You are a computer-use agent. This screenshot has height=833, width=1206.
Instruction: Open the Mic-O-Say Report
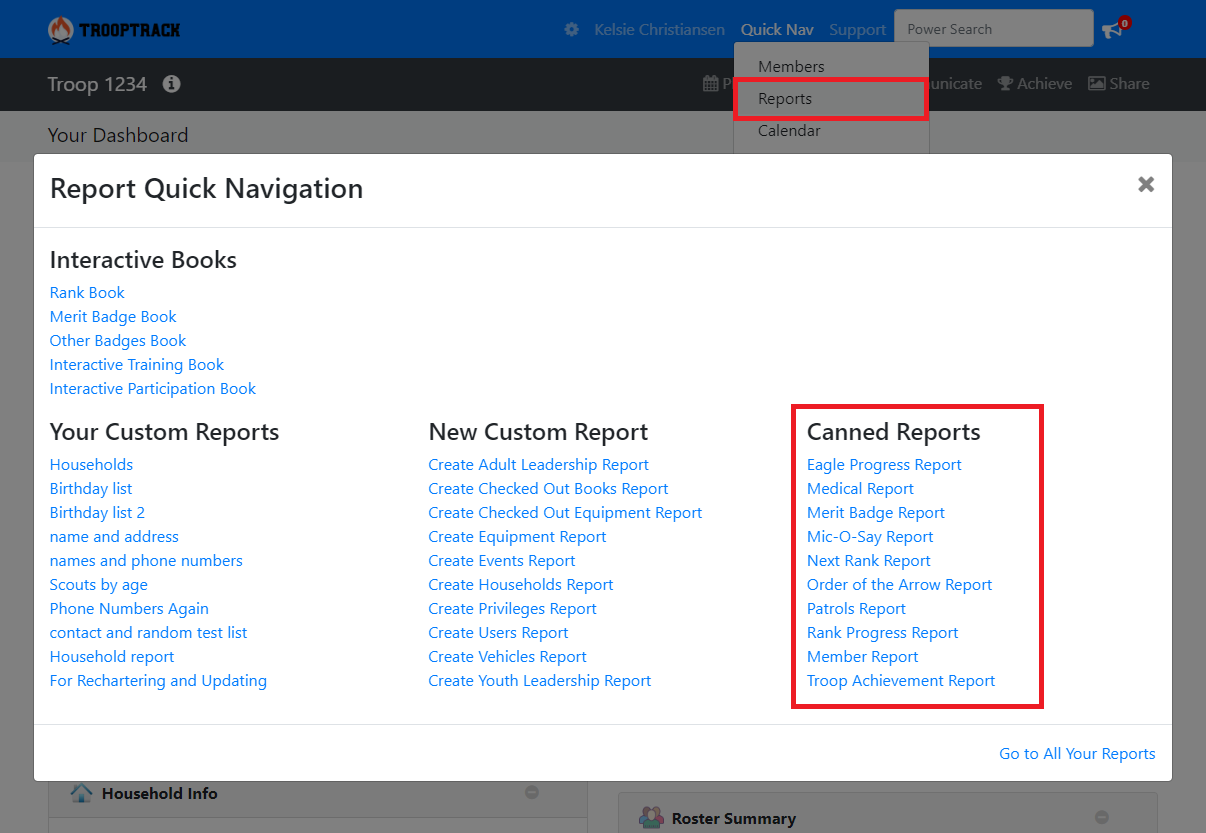(870, 537)
